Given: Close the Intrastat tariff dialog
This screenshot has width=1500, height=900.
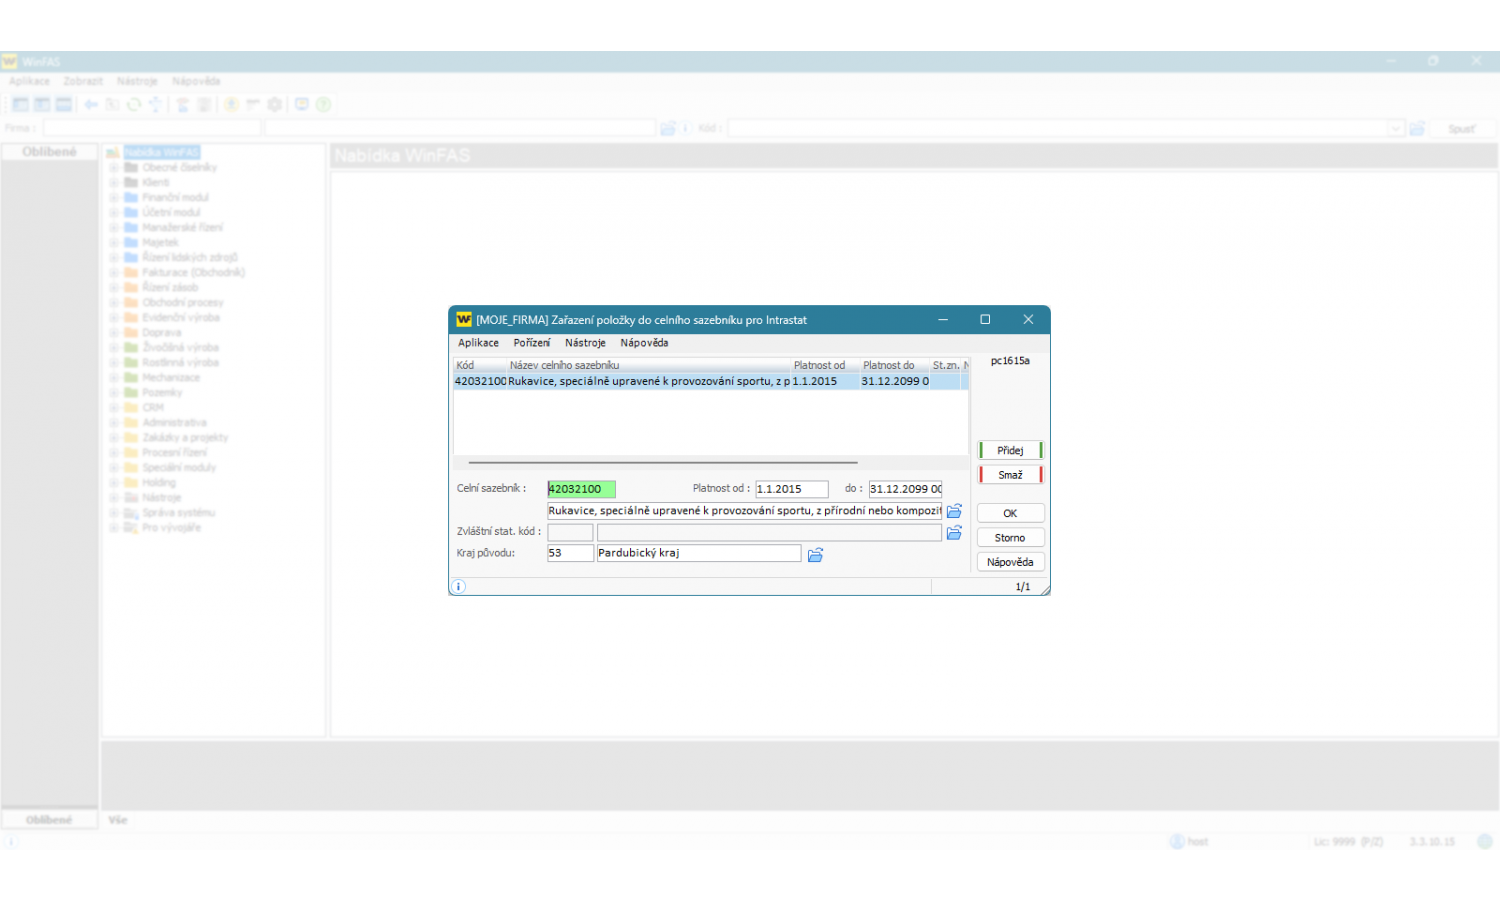Looking at the screenshot, I should click(x=1028, y=320).
